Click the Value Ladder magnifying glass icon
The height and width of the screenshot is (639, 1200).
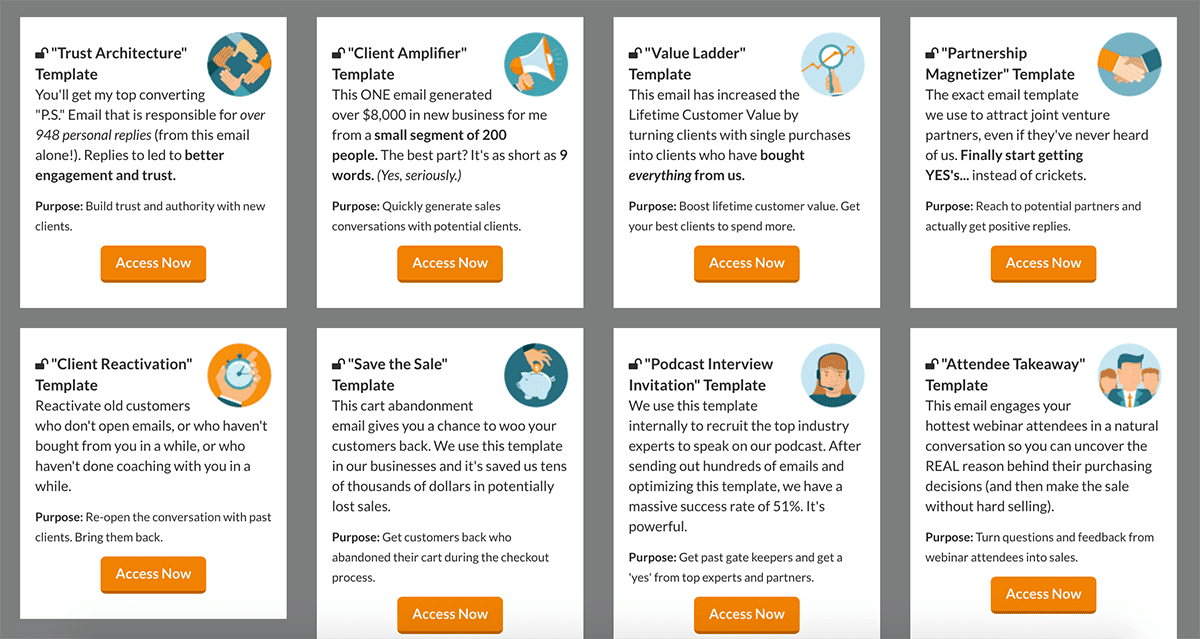pos(833,64)
